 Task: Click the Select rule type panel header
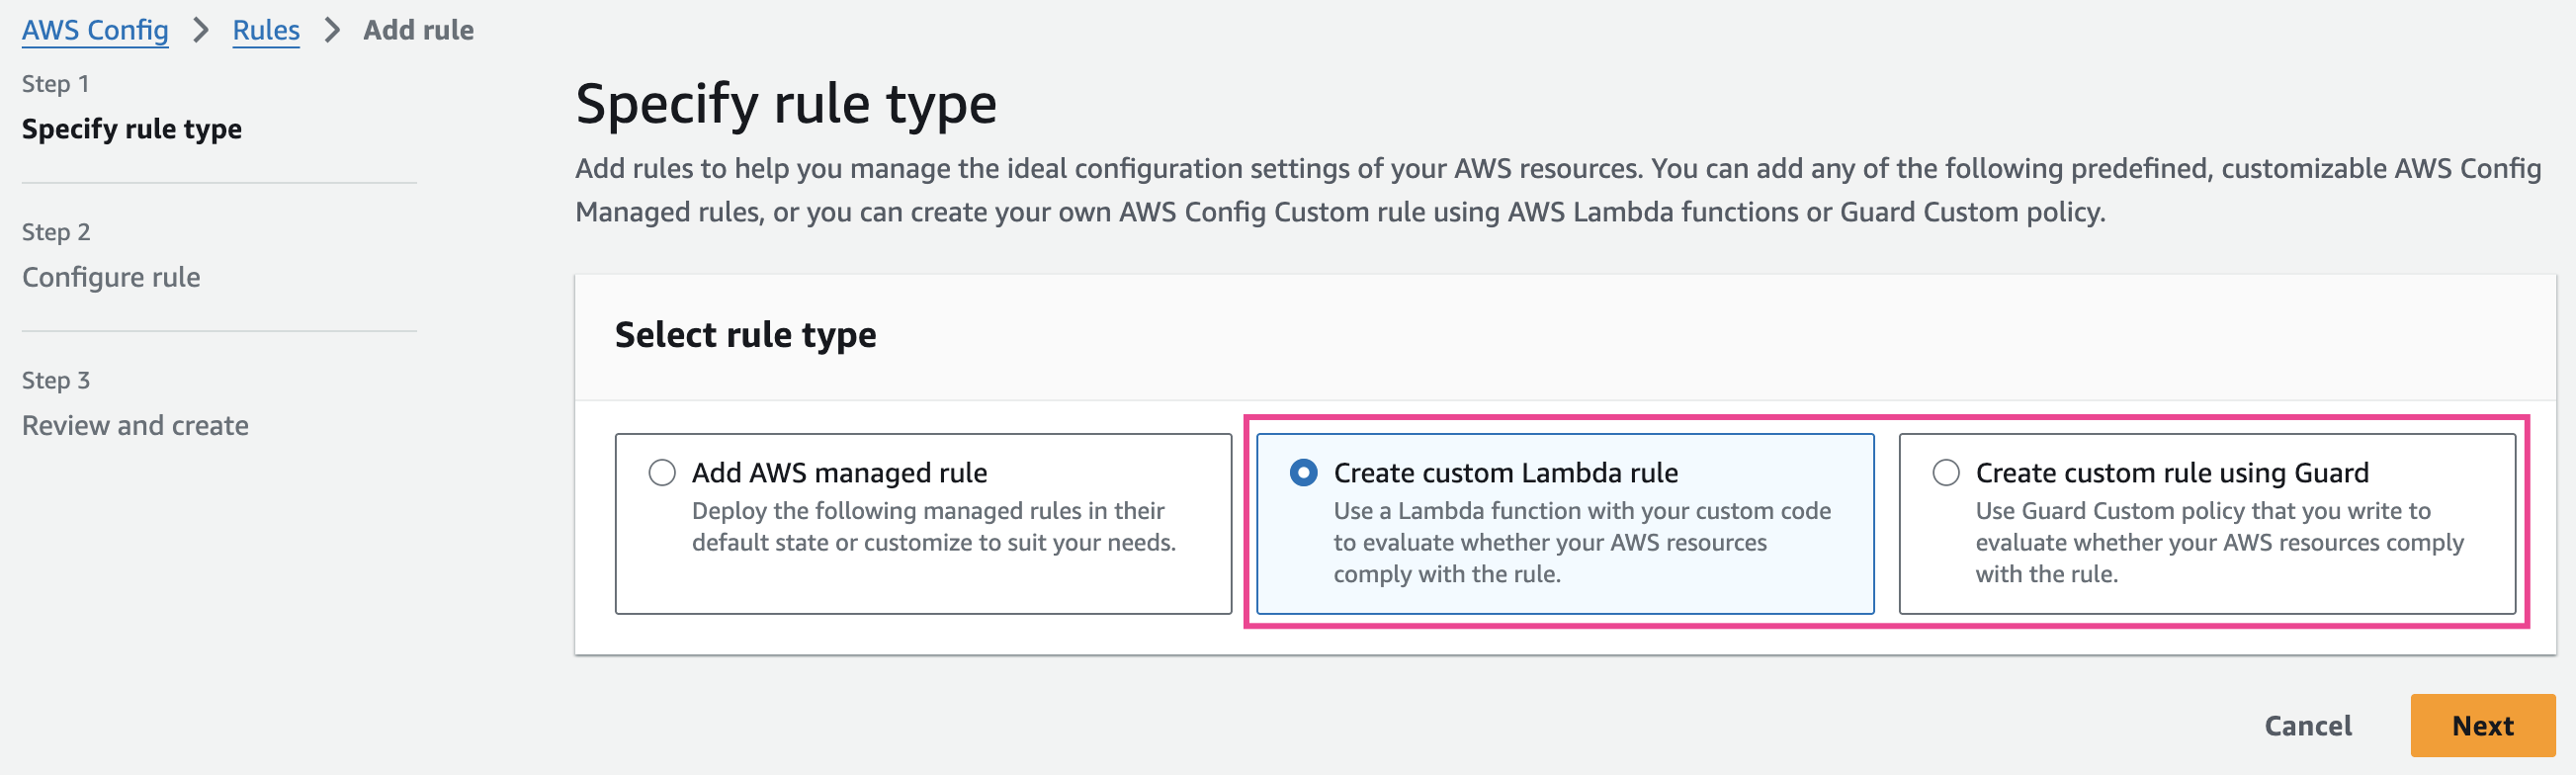pos(745,335)
